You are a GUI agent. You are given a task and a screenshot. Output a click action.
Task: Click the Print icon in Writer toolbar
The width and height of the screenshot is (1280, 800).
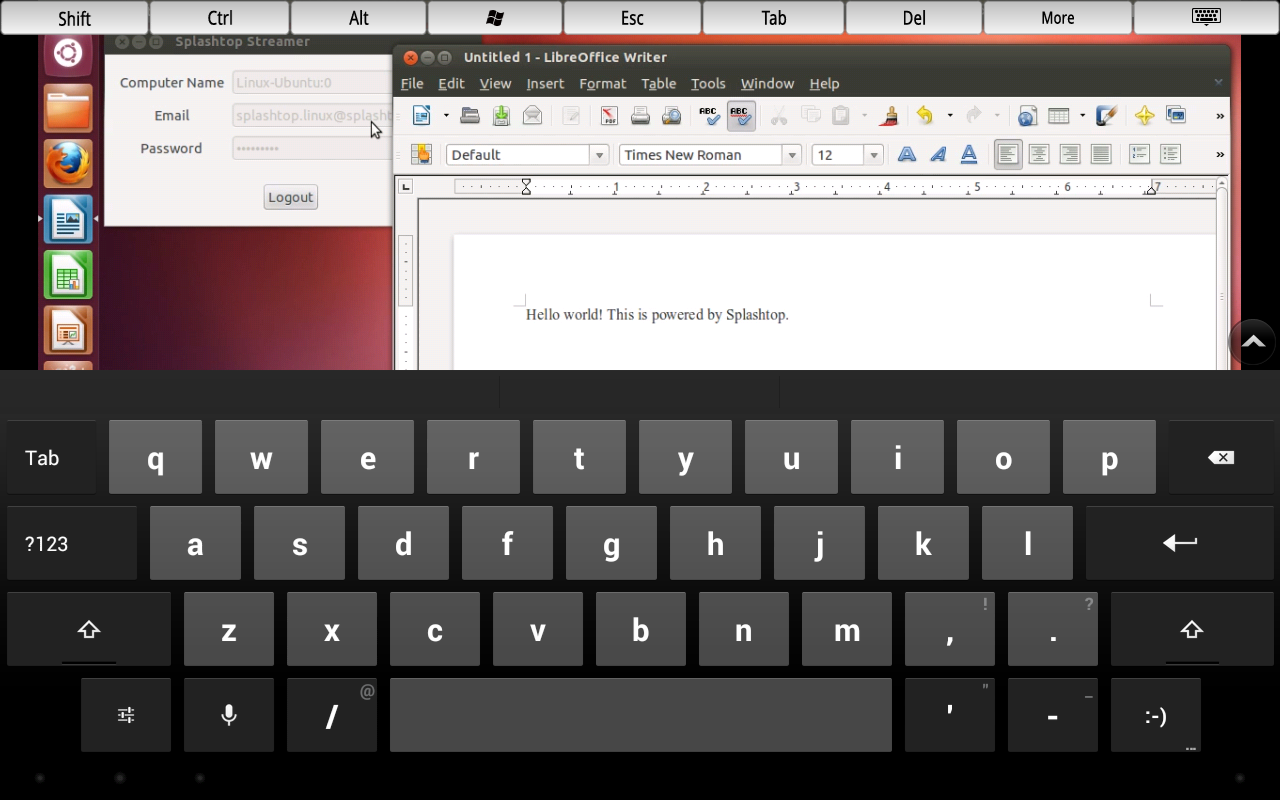640,116
